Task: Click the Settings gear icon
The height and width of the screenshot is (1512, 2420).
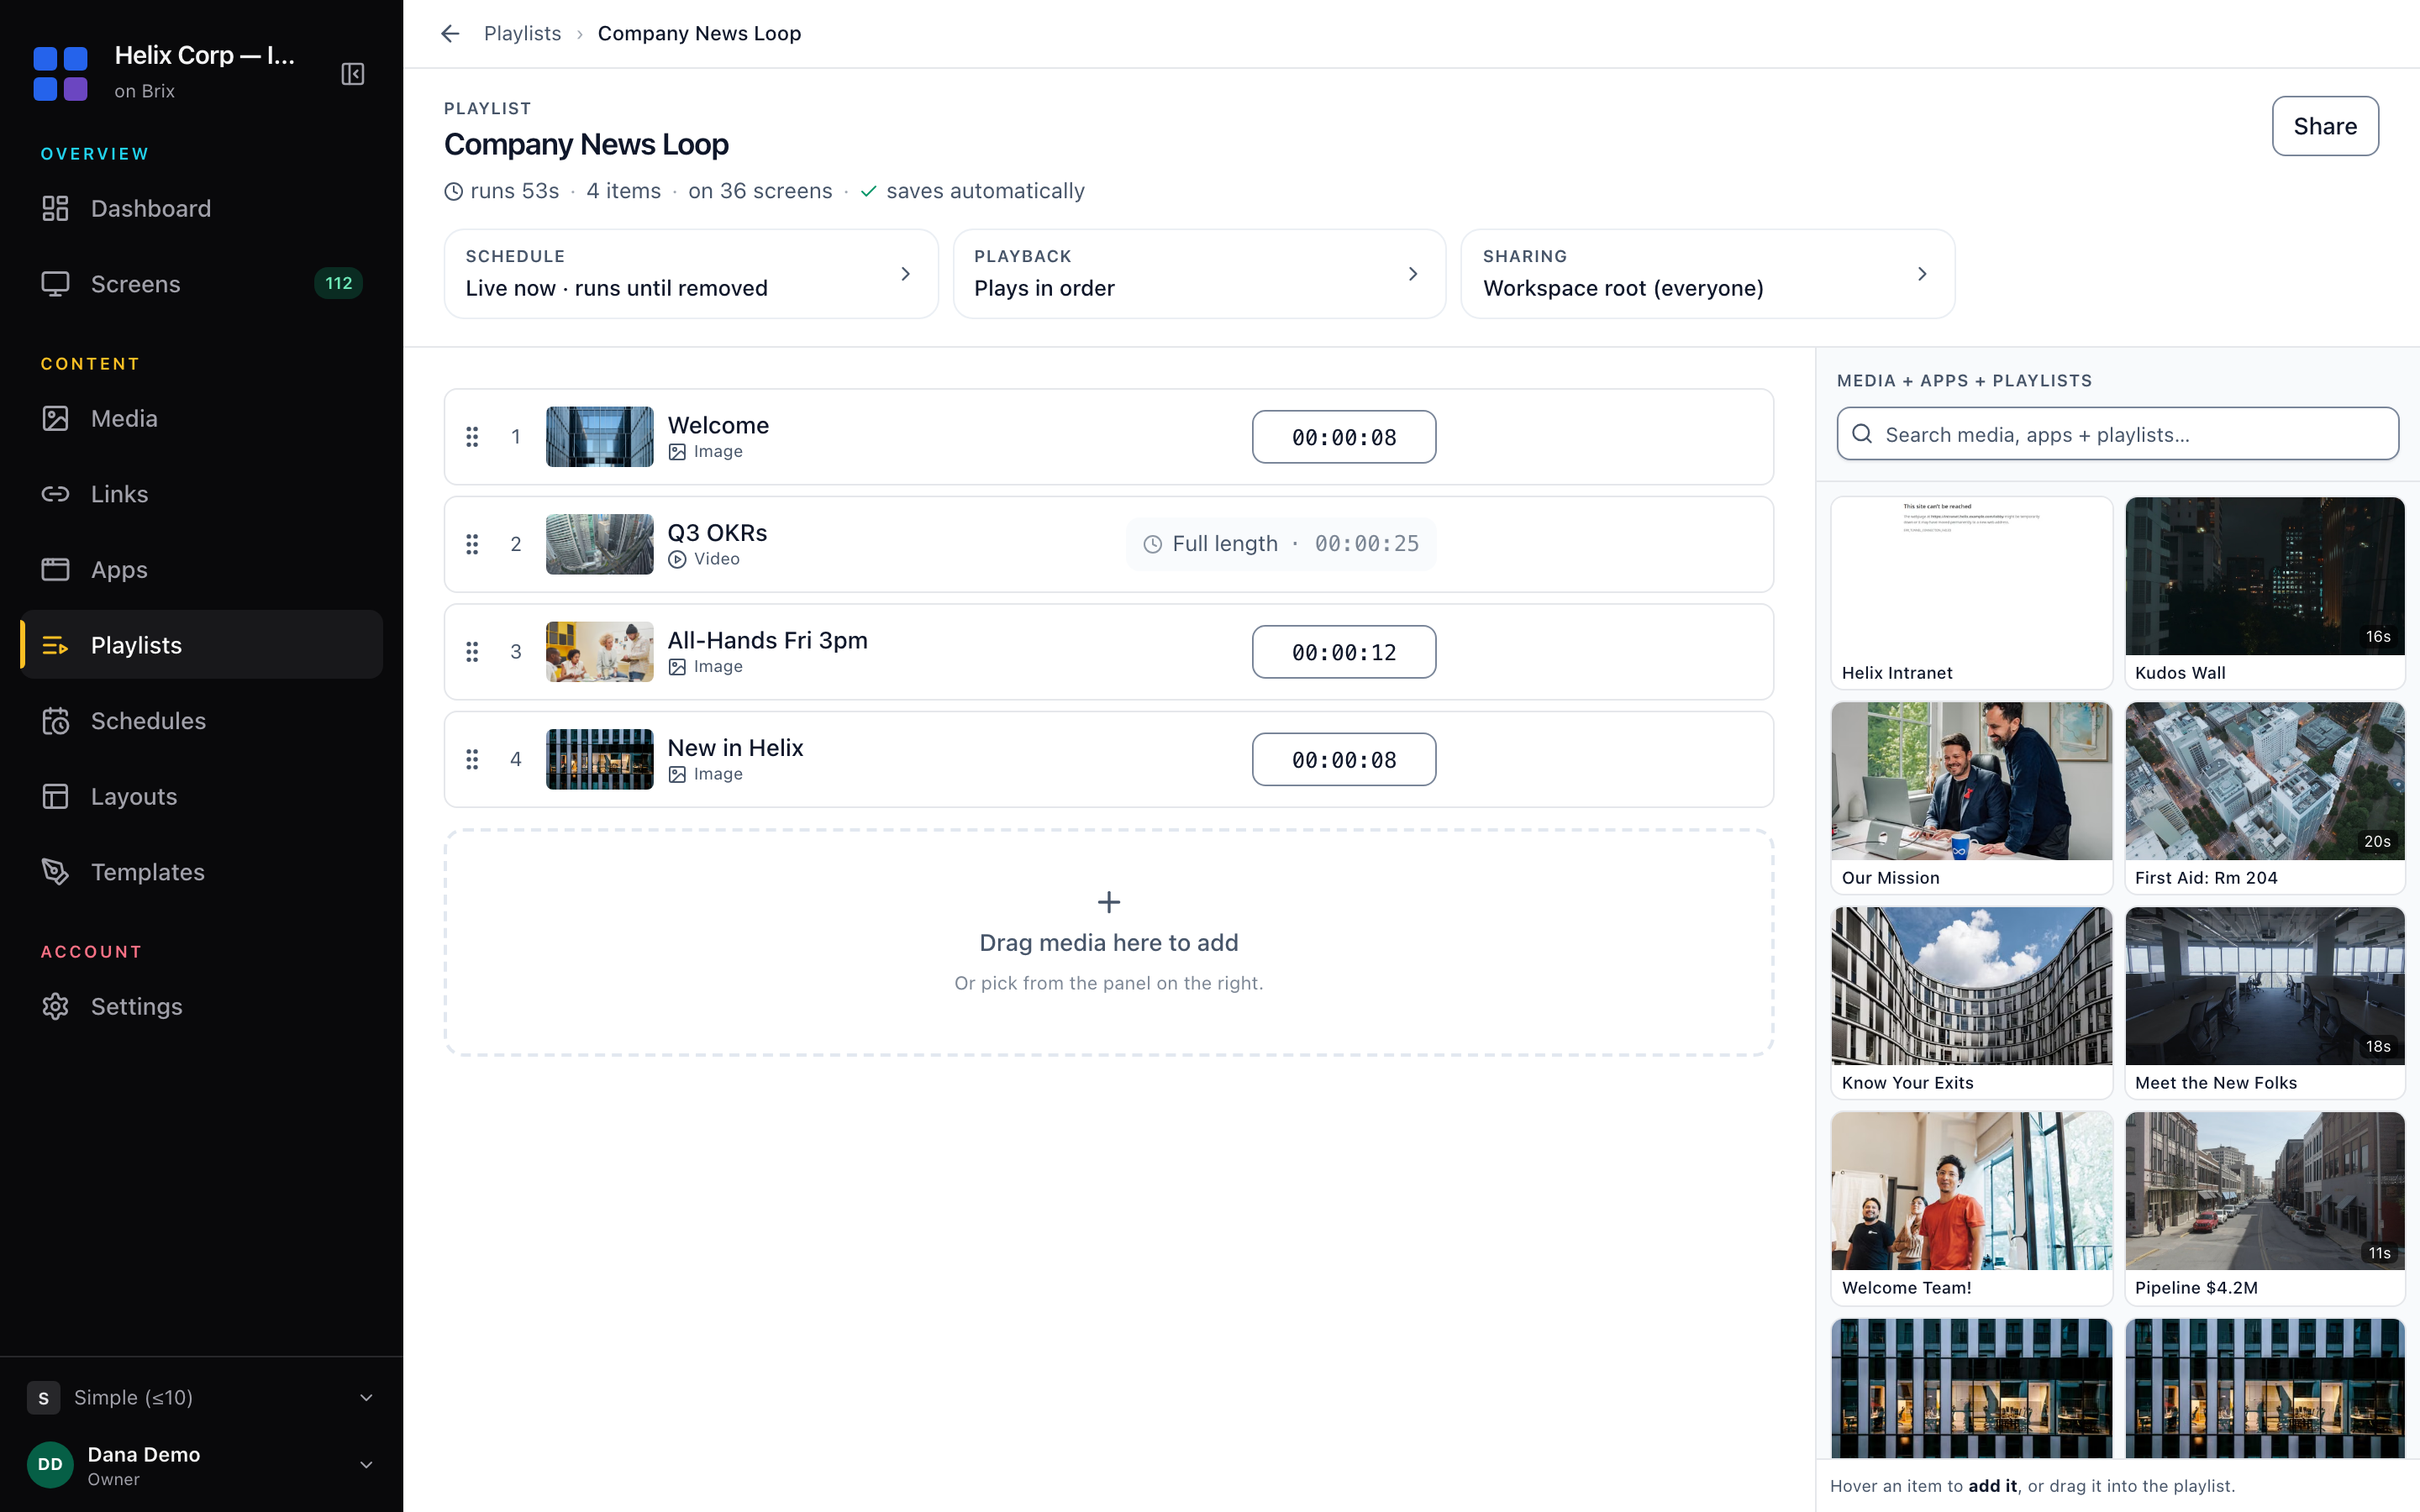Action: click(x=55, y=1006)
